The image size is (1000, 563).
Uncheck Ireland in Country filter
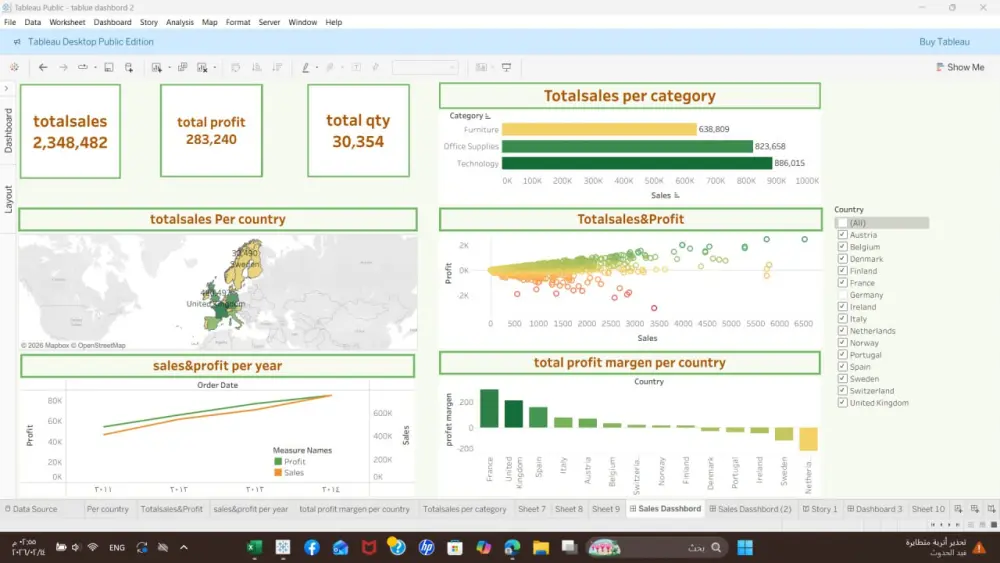point(842,307)
